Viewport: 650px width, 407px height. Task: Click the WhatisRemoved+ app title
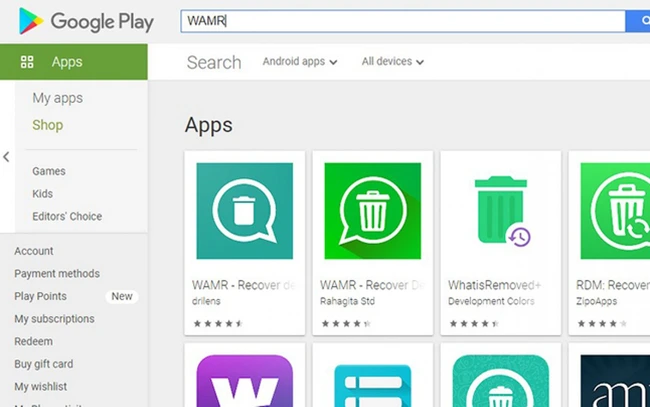pyautogui.click(x=495, y=285)
